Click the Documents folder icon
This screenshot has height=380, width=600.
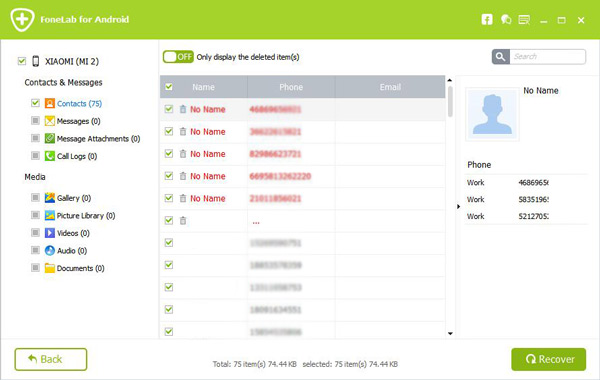click(x=50, y=268)
